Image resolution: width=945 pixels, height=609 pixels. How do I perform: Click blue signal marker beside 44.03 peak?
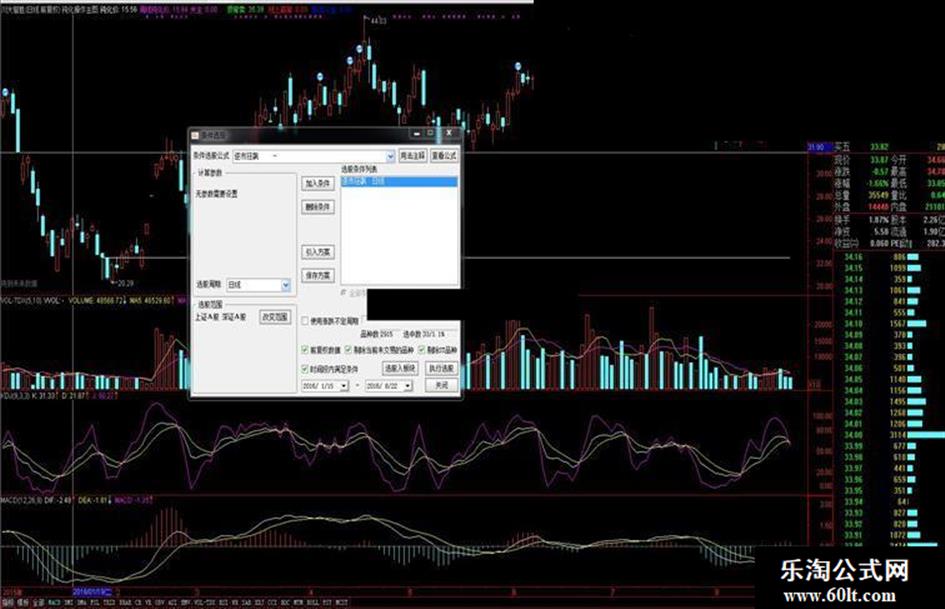point(360,48)
